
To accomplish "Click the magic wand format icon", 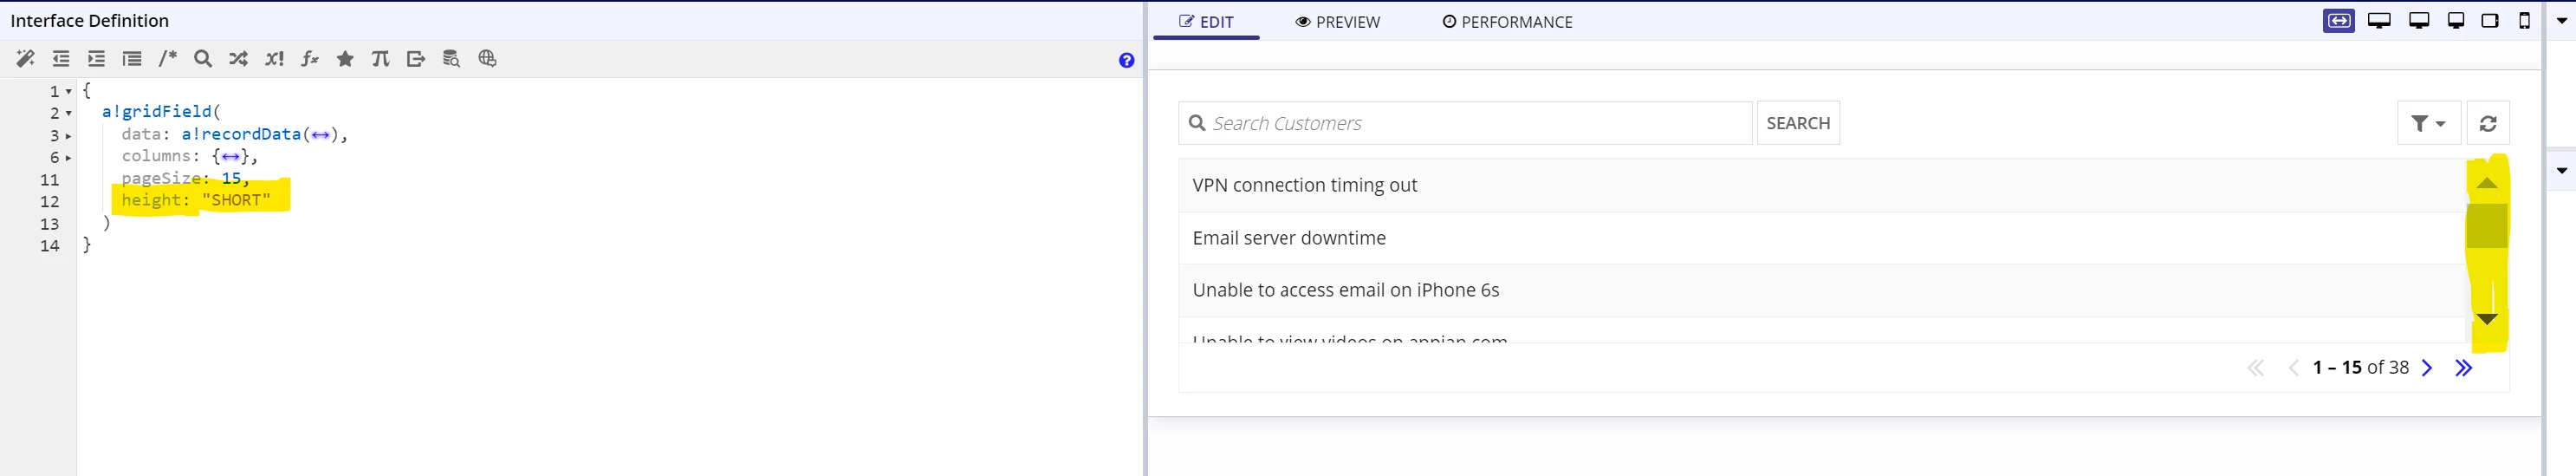I will click(x=25, y=59).
